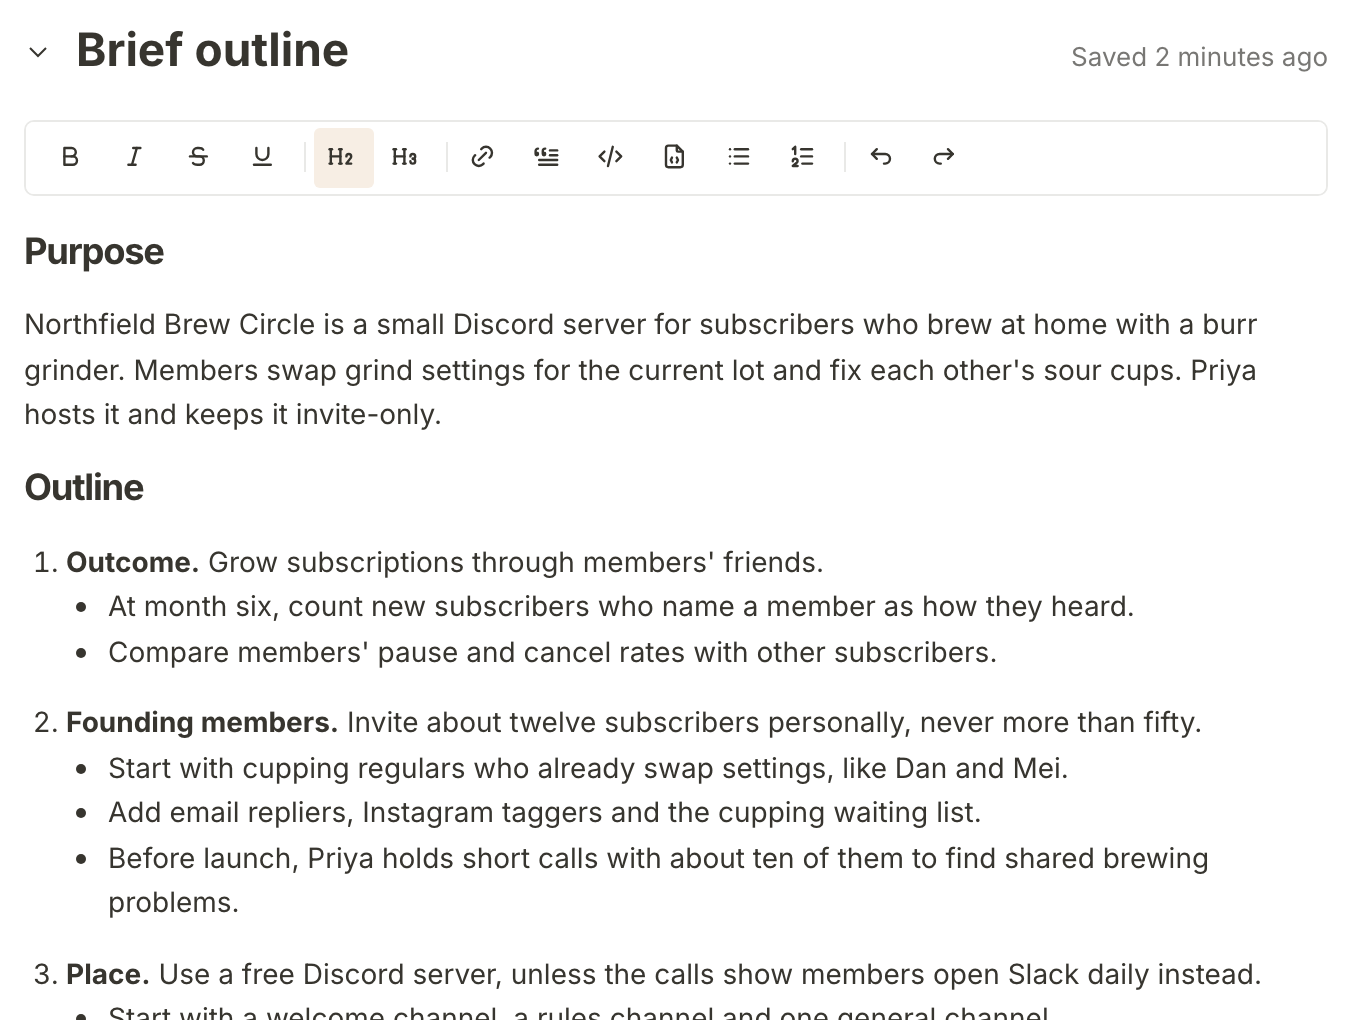
Task: Click the bold word 'Place.'
Action: tap(108, 974)
